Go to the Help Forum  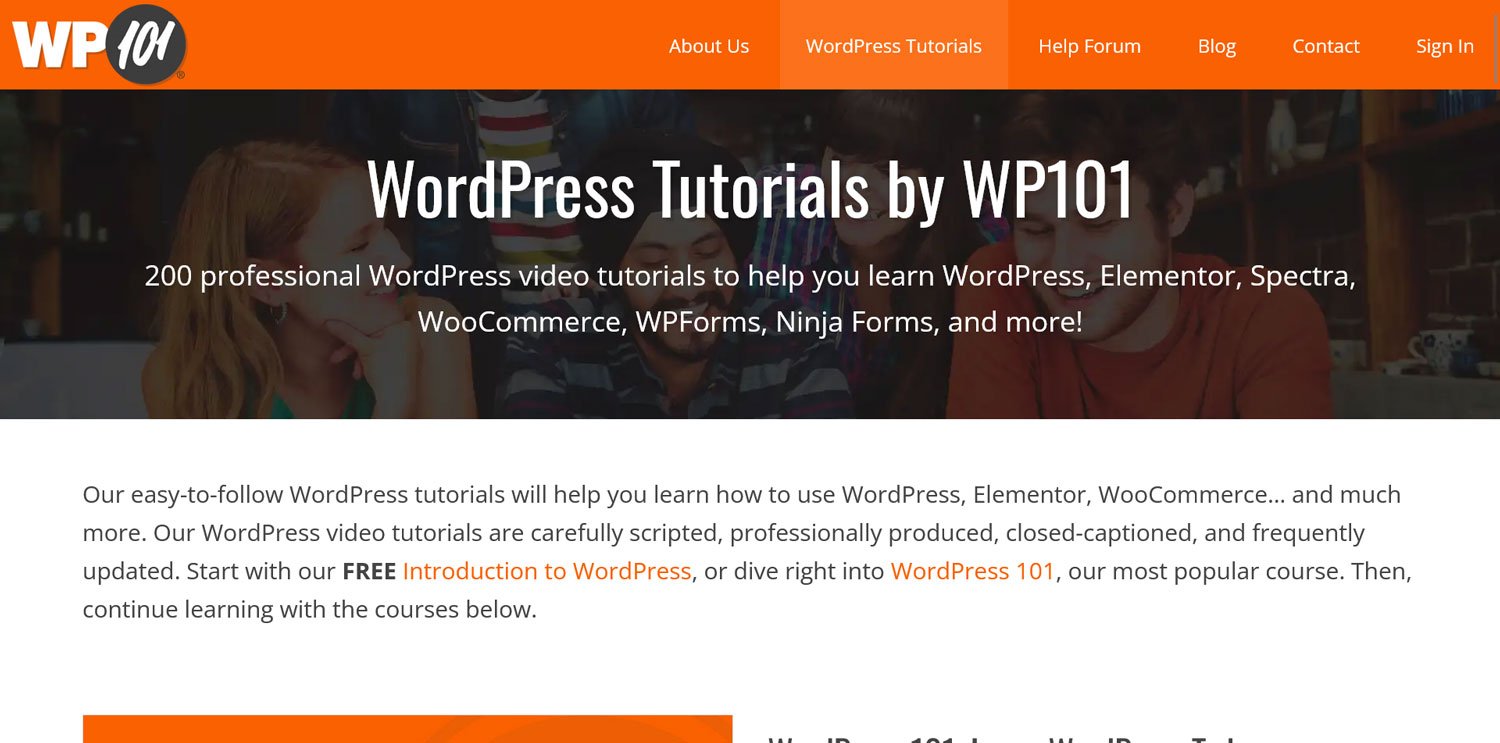coord(1089,46)
